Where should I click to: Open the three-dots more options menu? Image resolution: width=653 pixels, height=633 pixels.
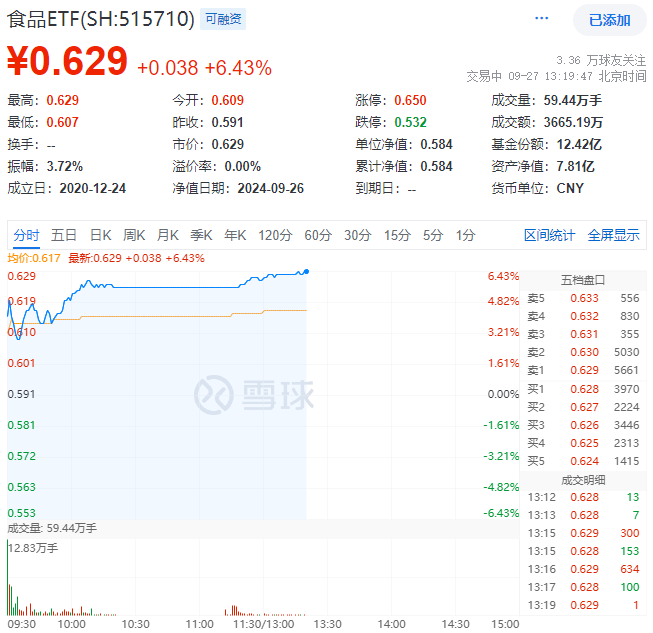coord(542,19)
